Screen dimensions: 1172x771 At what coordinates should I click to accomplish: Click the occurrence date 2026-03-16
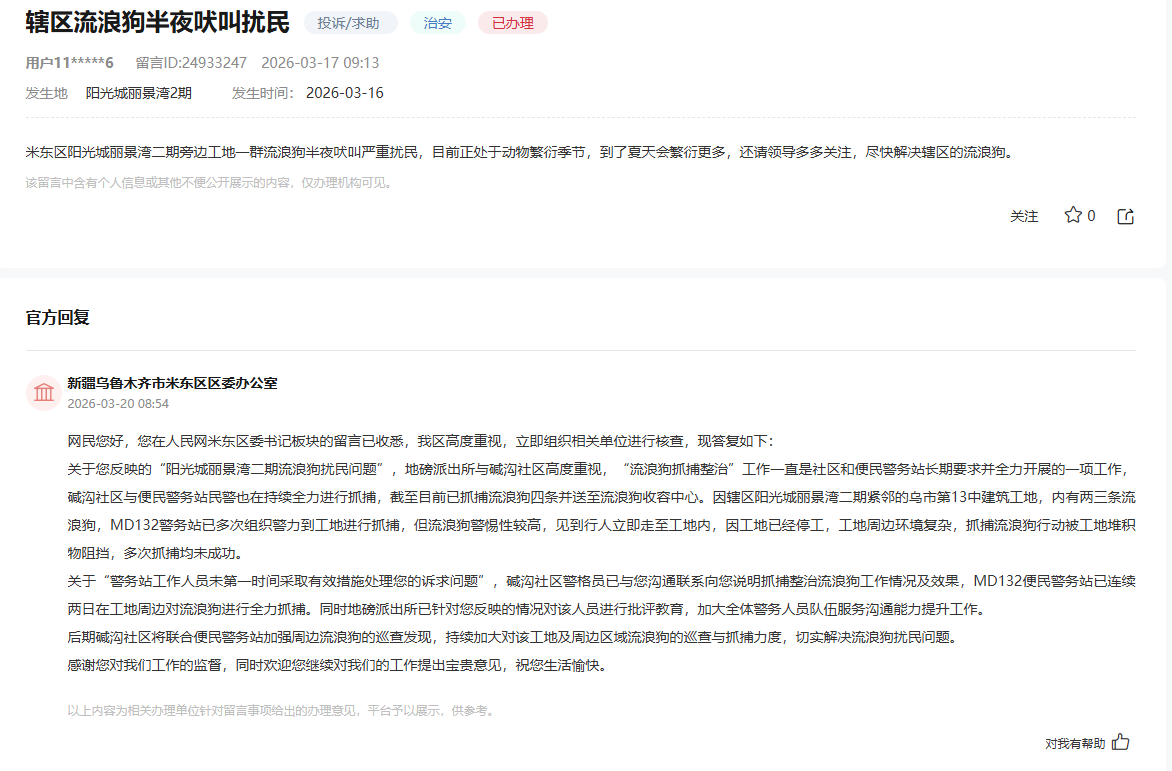coord(344,93)
